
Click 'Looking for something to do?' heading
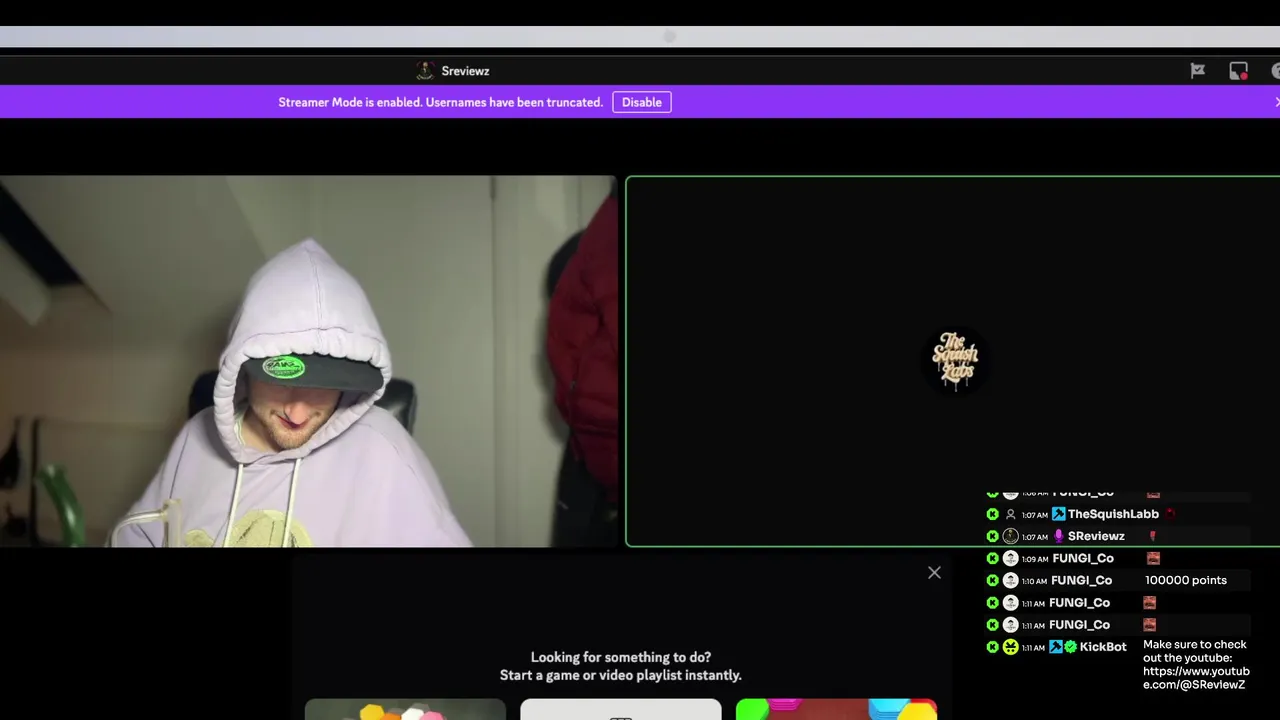[621, 657]
